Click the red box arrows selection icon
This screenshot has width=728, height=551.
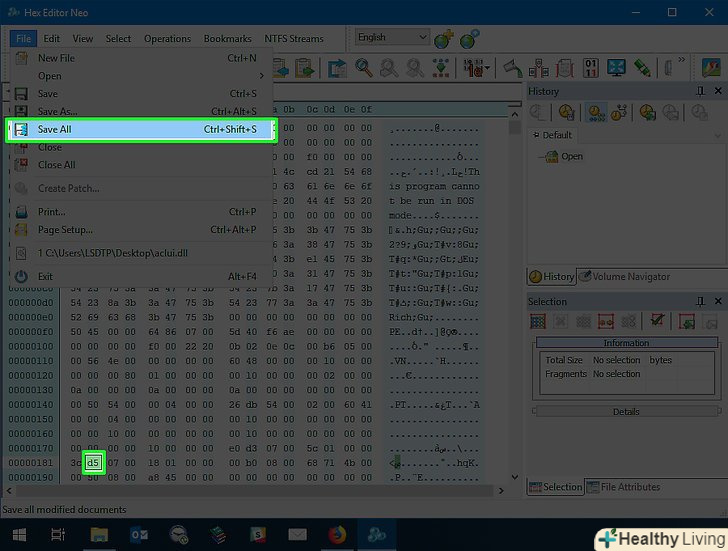(605, 321)
